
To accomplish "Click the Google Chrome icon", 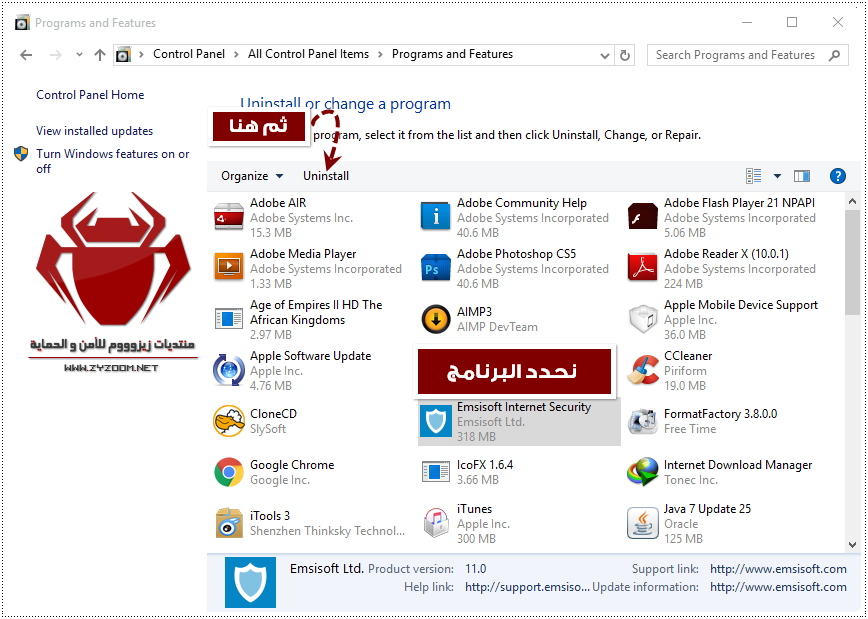I will (x=229, y=472).
